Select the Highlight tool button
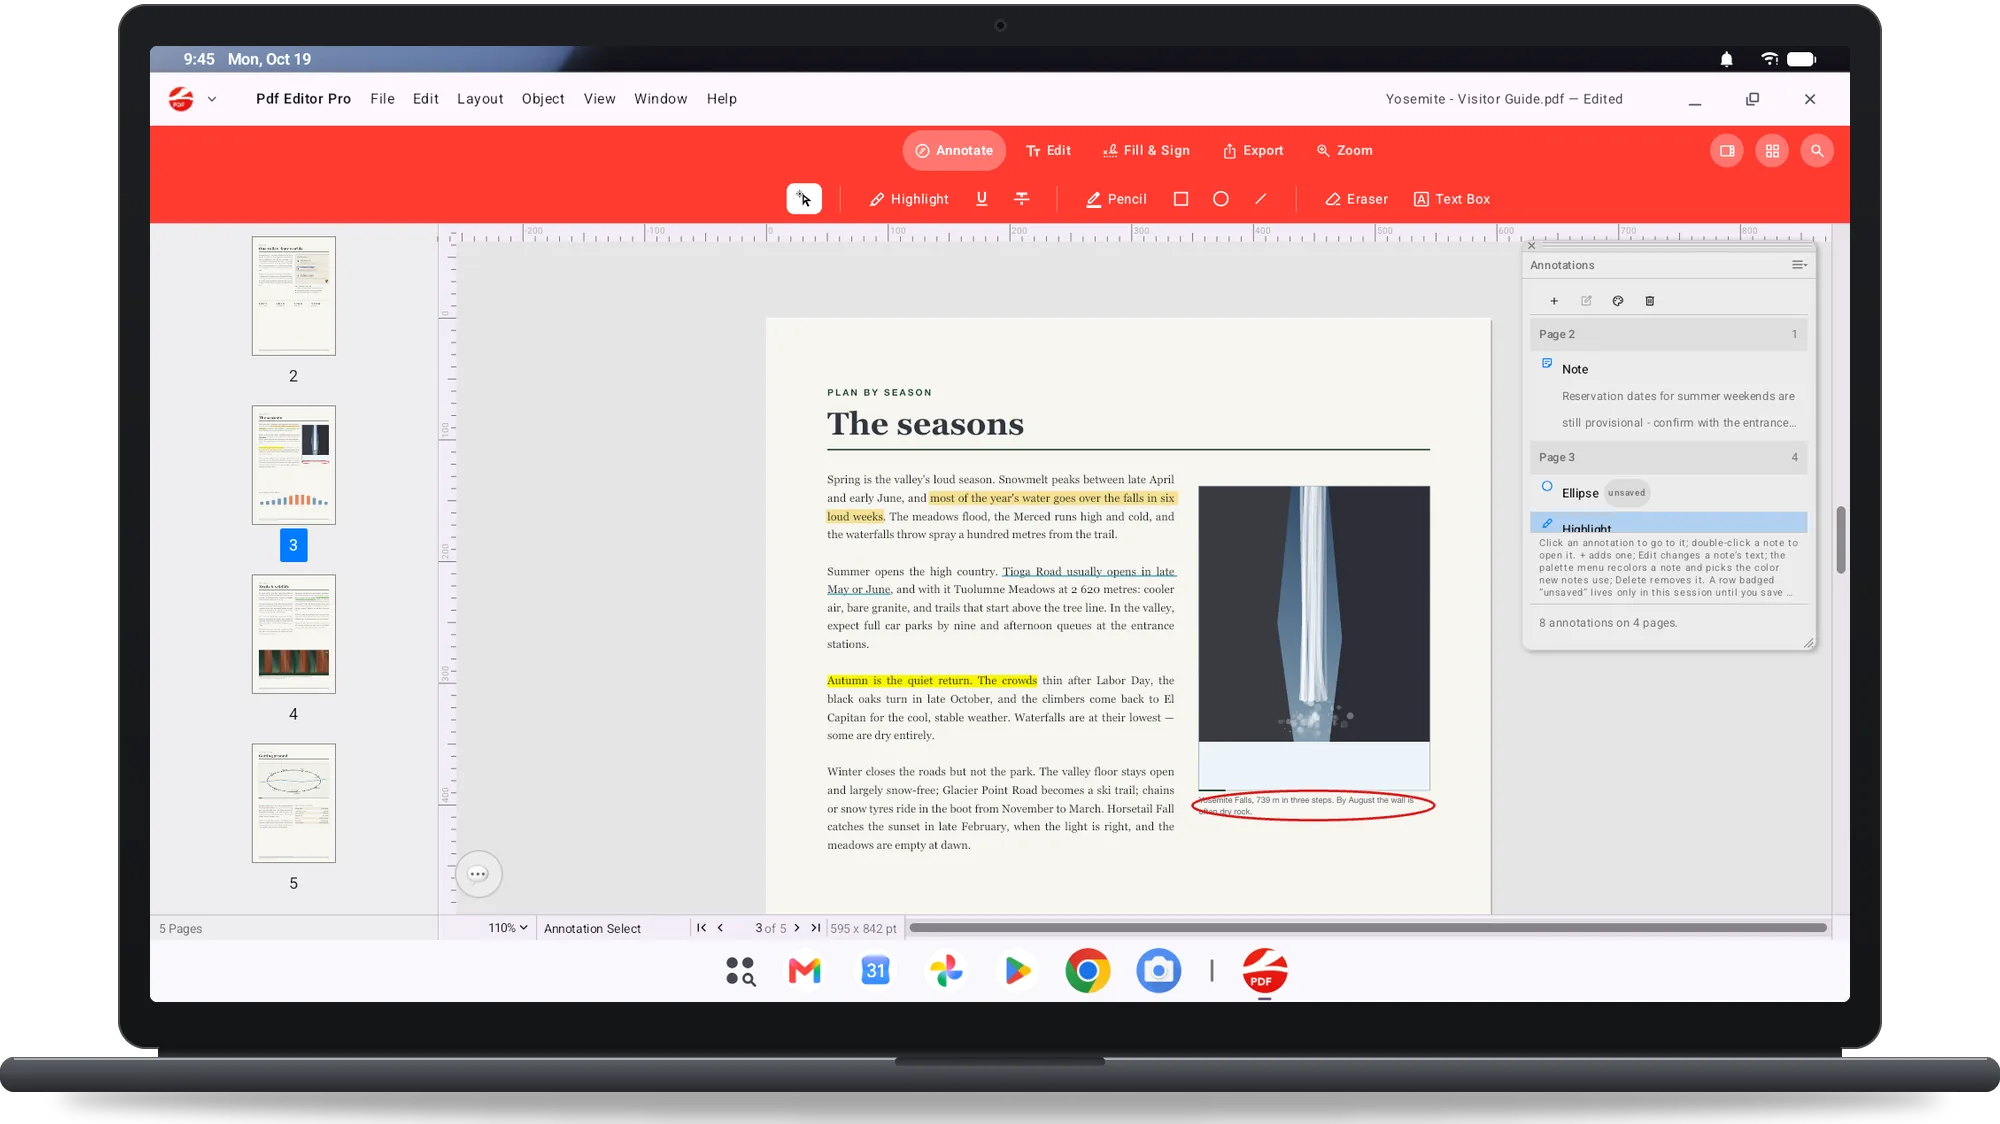2000x1124 pixels. pos(909,199)
